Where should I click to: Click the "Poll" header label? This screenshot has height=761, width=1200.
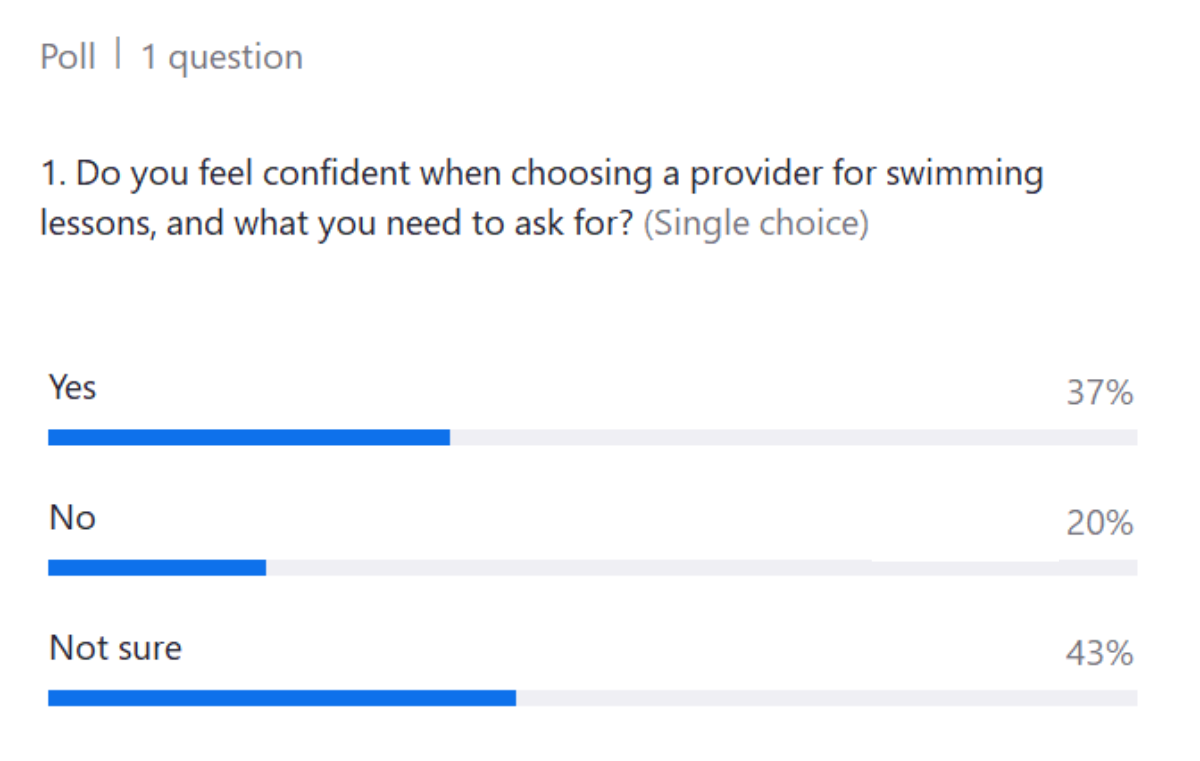tap(67, 56)
